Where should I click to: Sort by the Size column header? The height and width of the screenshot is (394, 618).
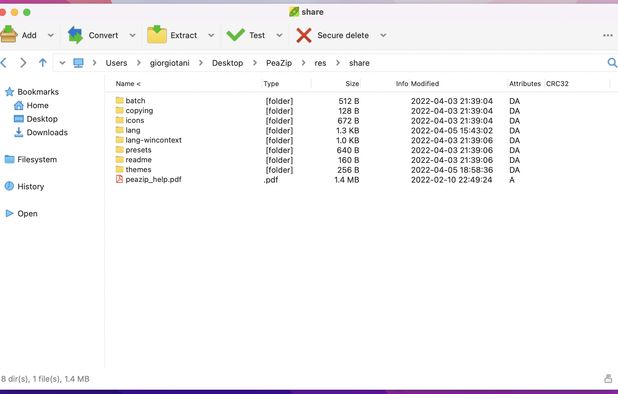pos(352,84)
